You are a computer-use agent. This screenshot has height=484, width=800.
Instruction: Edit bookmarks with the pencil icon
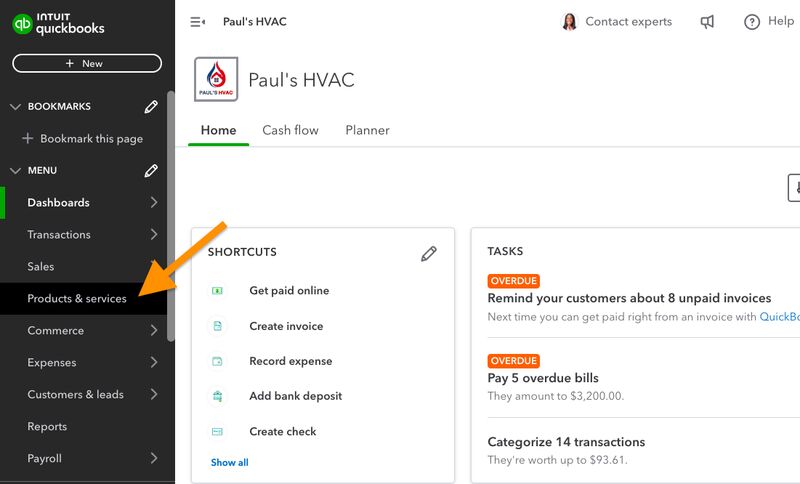point(151,107)
